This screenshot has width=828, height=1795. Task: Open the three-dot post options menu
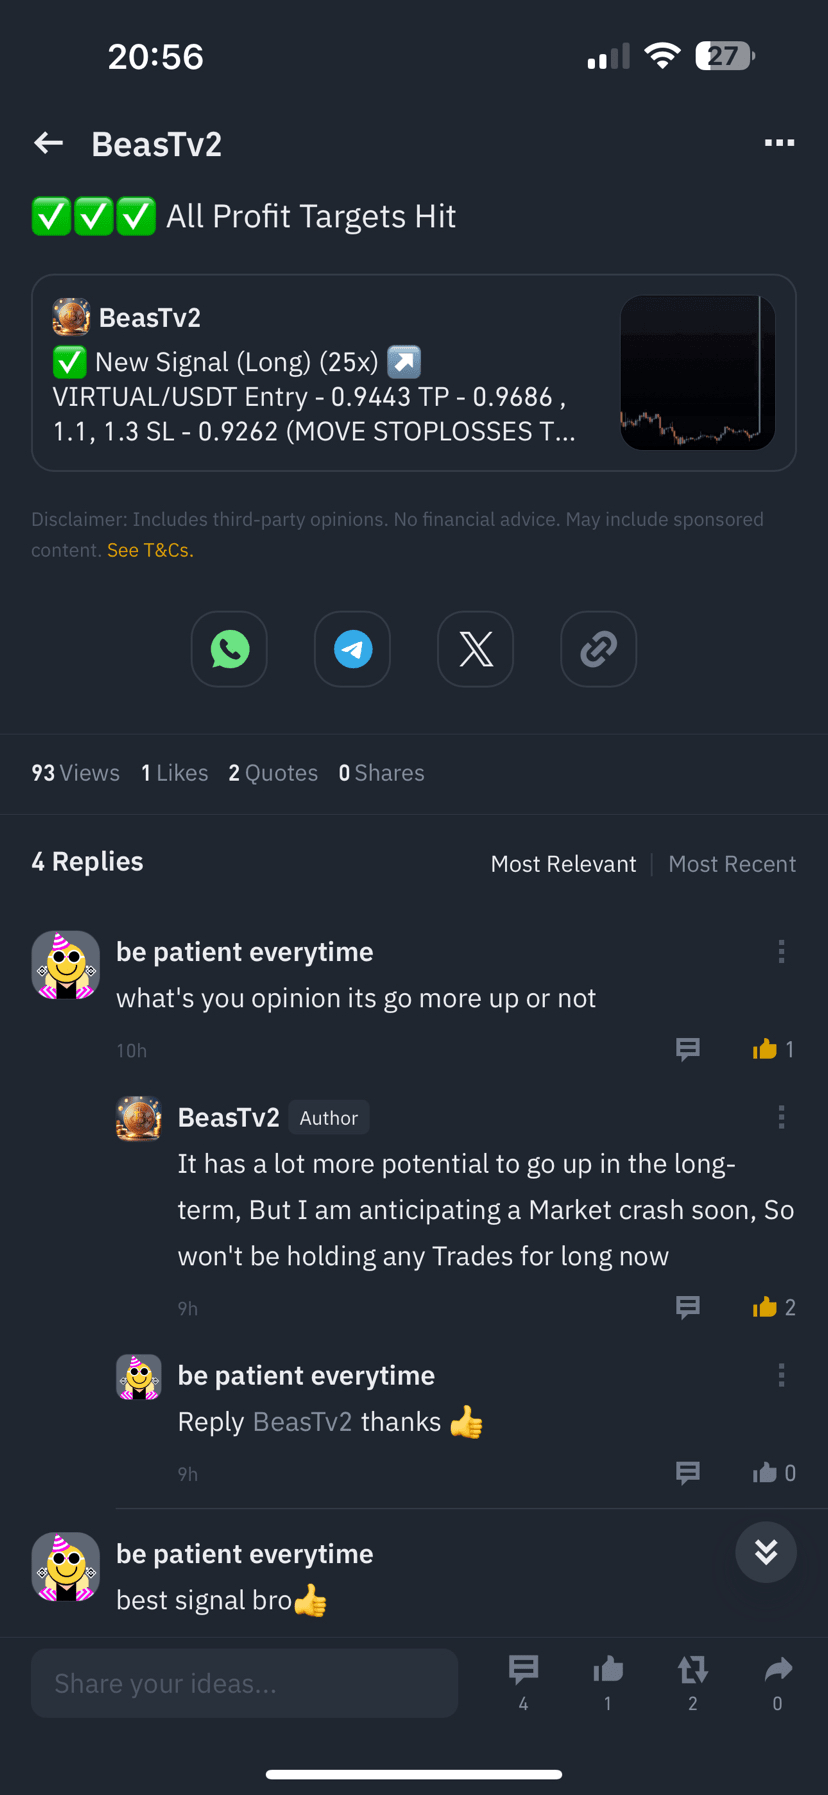click(x=779, y=144)
